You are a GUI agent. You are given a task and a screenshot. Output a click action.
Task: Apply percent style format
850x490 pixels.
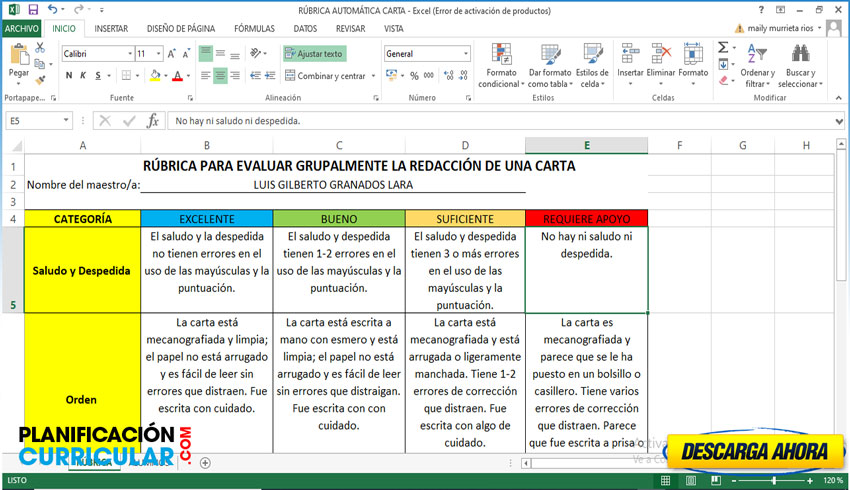coord(414,76)
